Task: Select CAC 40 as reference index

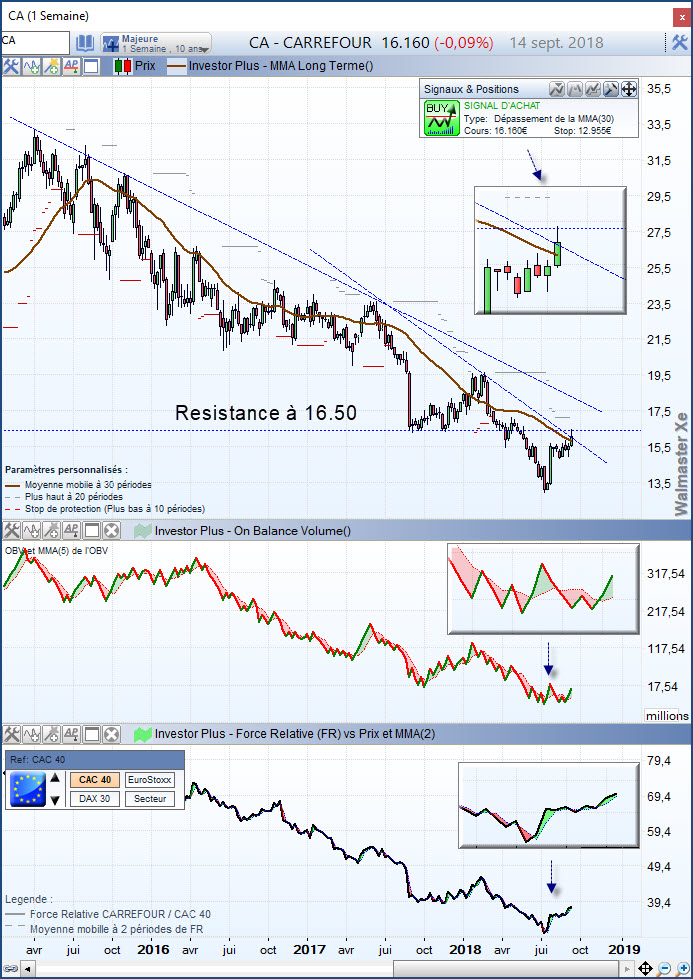Action: [x=95, y=779]
